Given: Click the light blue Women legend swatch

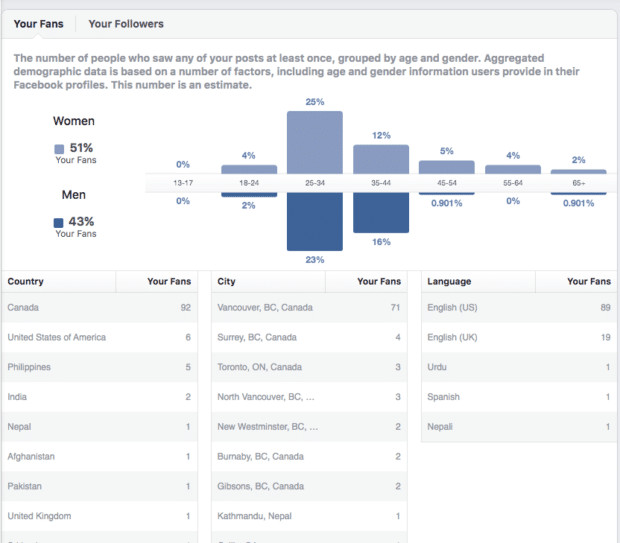Looking at the screenshot, I should tap(59, 150).
